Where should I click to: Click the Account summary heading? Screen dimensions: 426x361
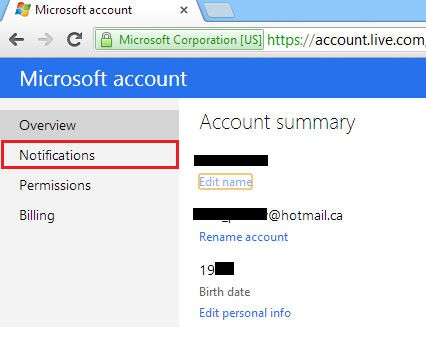[x=277, y=122]
